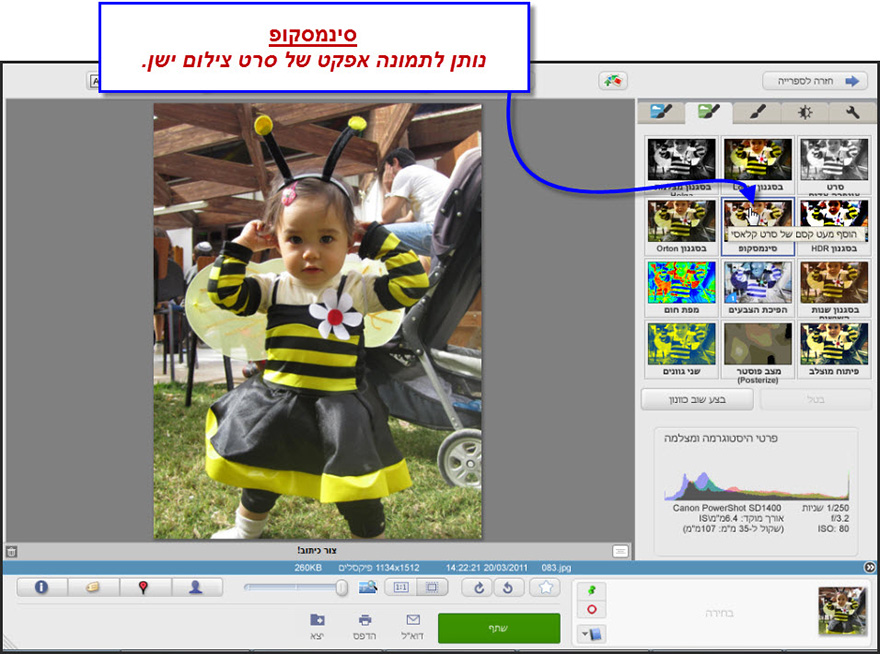The width and height of the screenshot is (880, 654).
Task: Open the email (דוא"ל) sharing icon
Action: tap(411, 625)
